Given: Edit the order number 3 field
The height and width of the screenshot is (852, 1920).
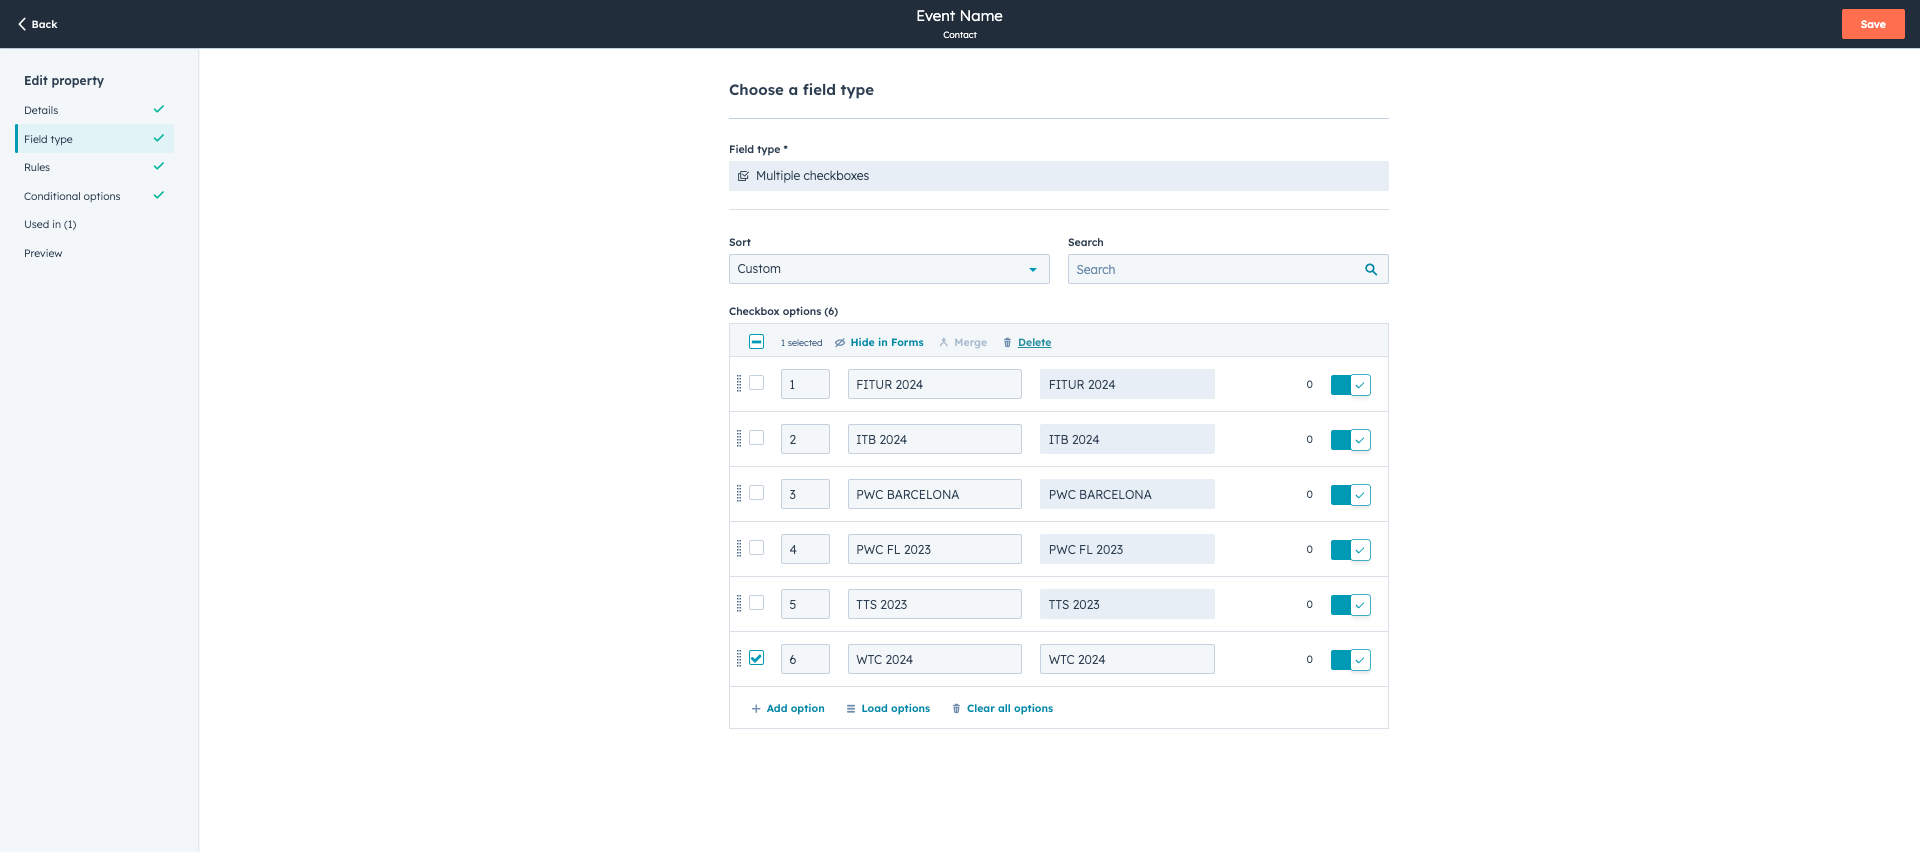Looking at the screenshot, I should pyautogui.click(x=805, y=494).
